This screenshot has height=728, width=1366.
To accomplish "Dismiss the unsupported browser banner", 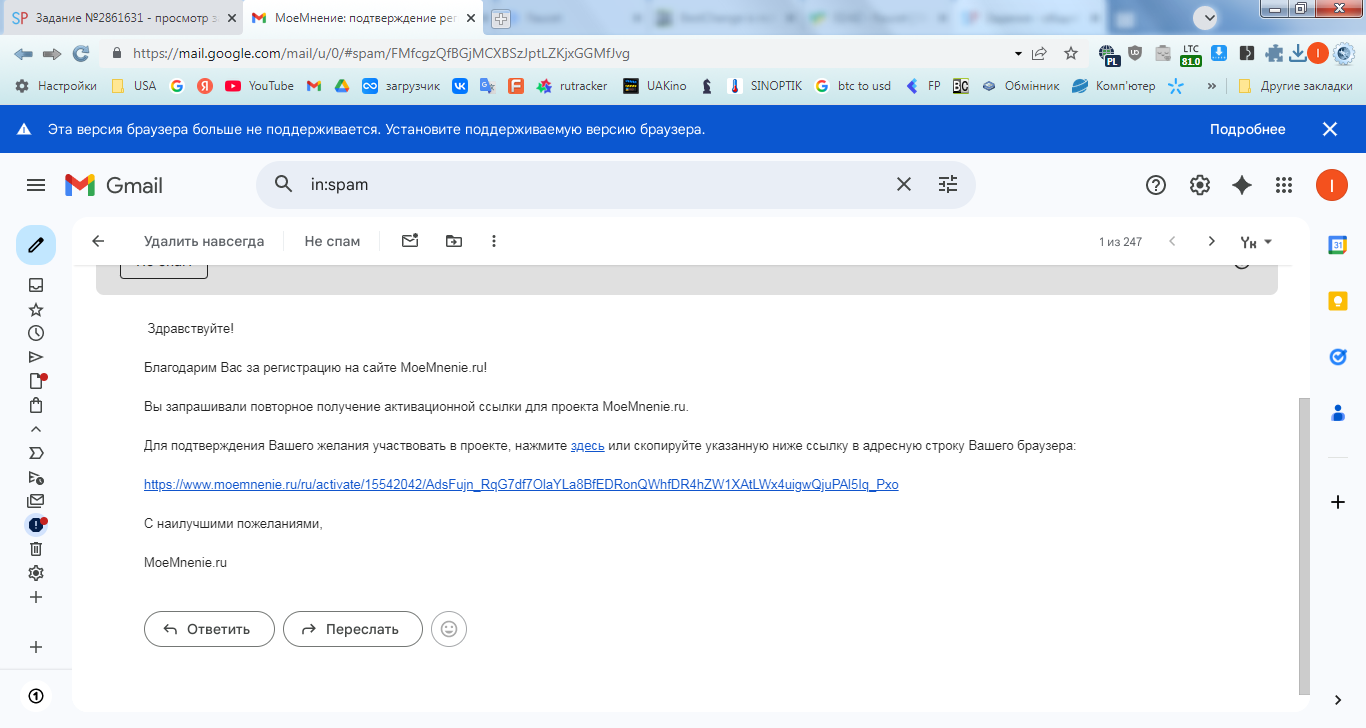I will pos(1330,129).
